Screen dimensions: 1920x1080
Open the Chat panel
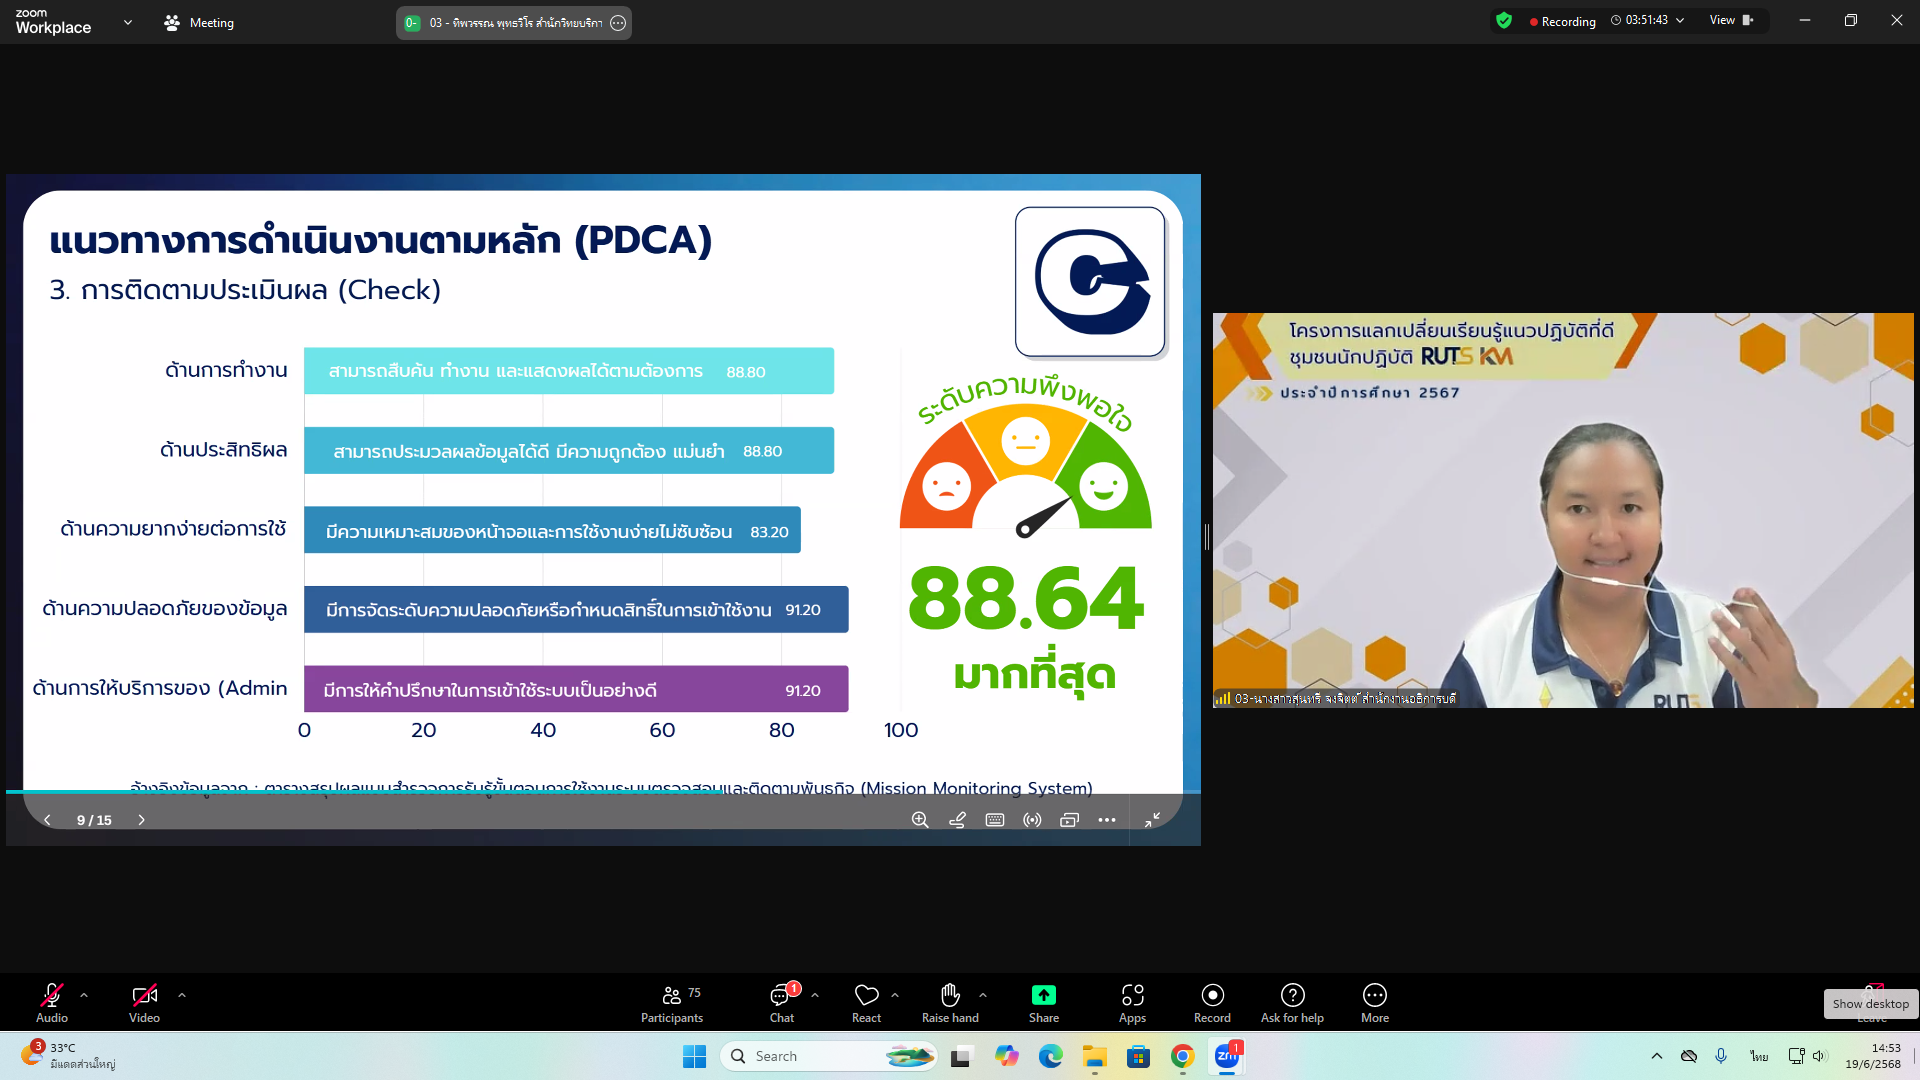pos(782,1002)
